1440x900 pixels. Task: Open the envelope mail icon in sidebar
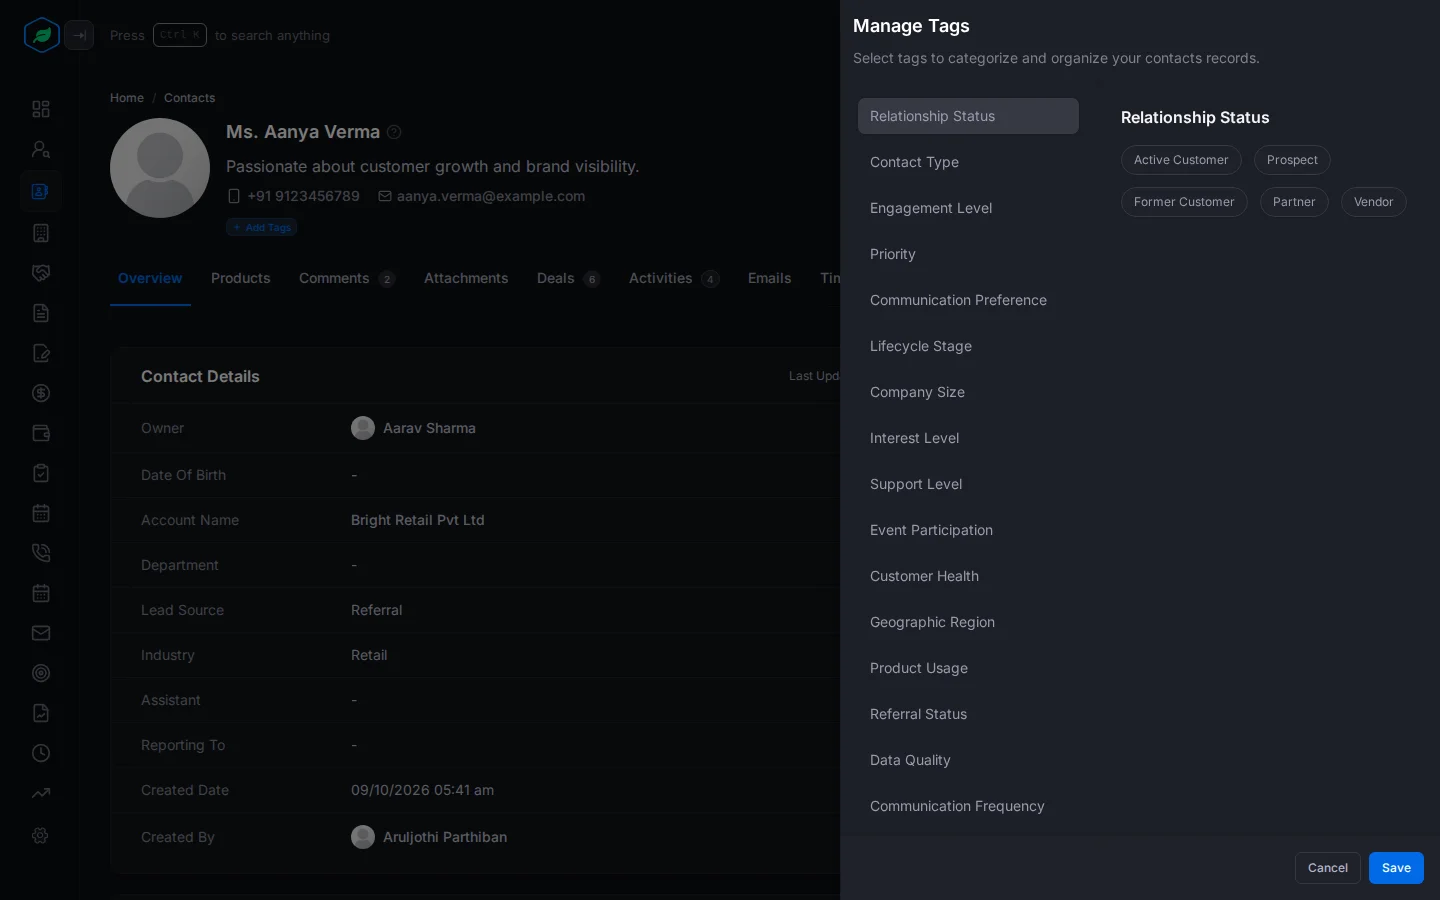(x=41, y=633)
